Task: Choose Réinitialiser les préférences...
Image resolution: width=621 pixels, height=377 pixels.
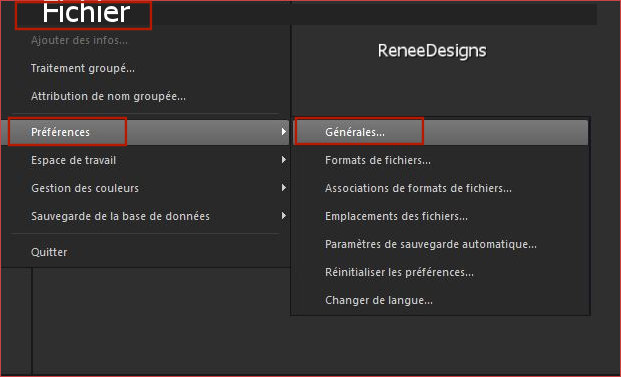Action: [399, 272]
